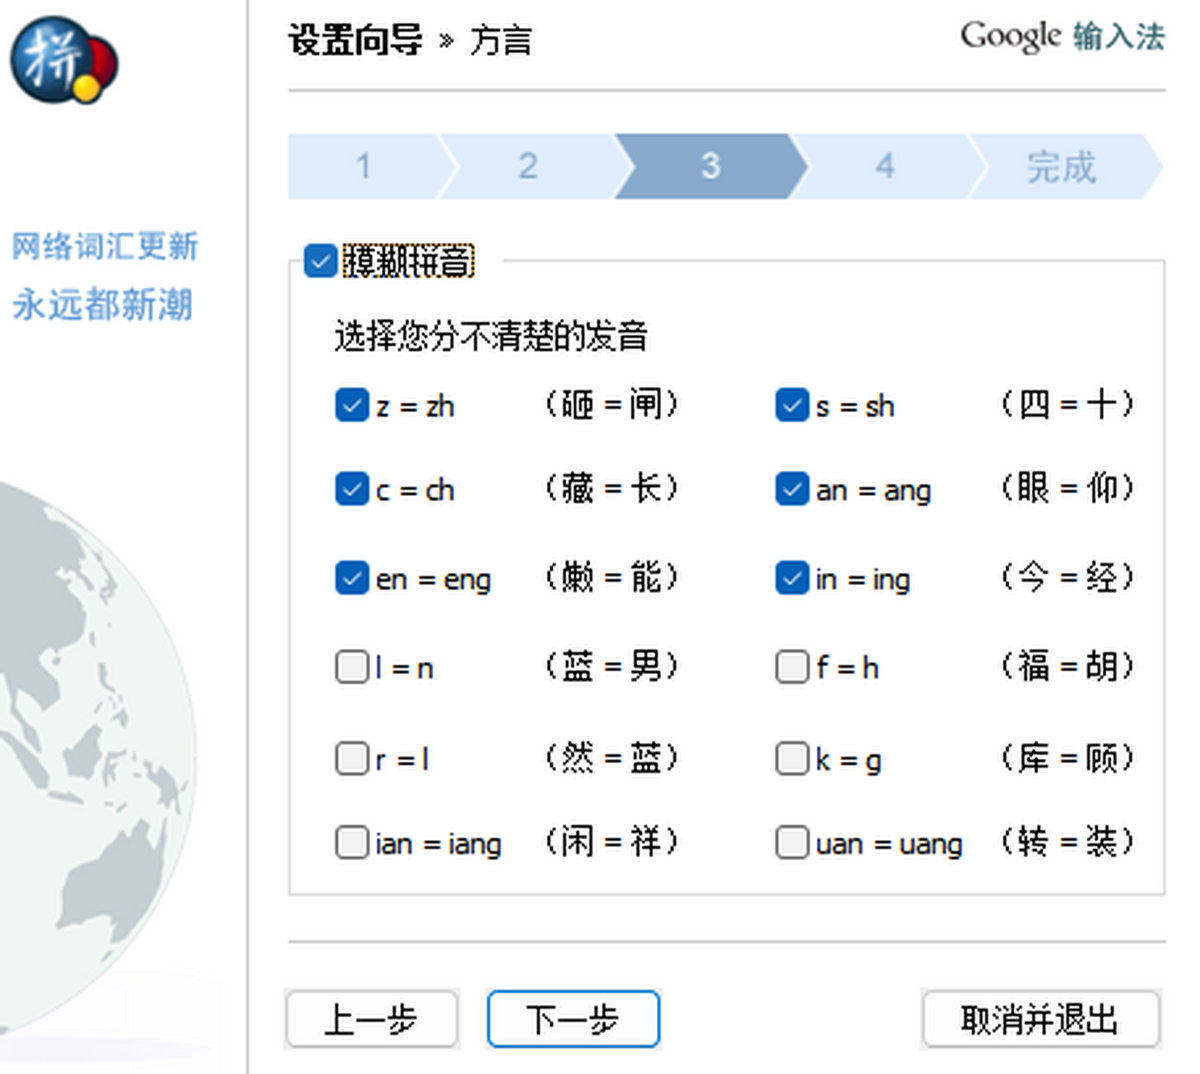The width and height of the screenshot is (1200, 1074).
Task: Go to wizard step 1
Action: (364, 166)
